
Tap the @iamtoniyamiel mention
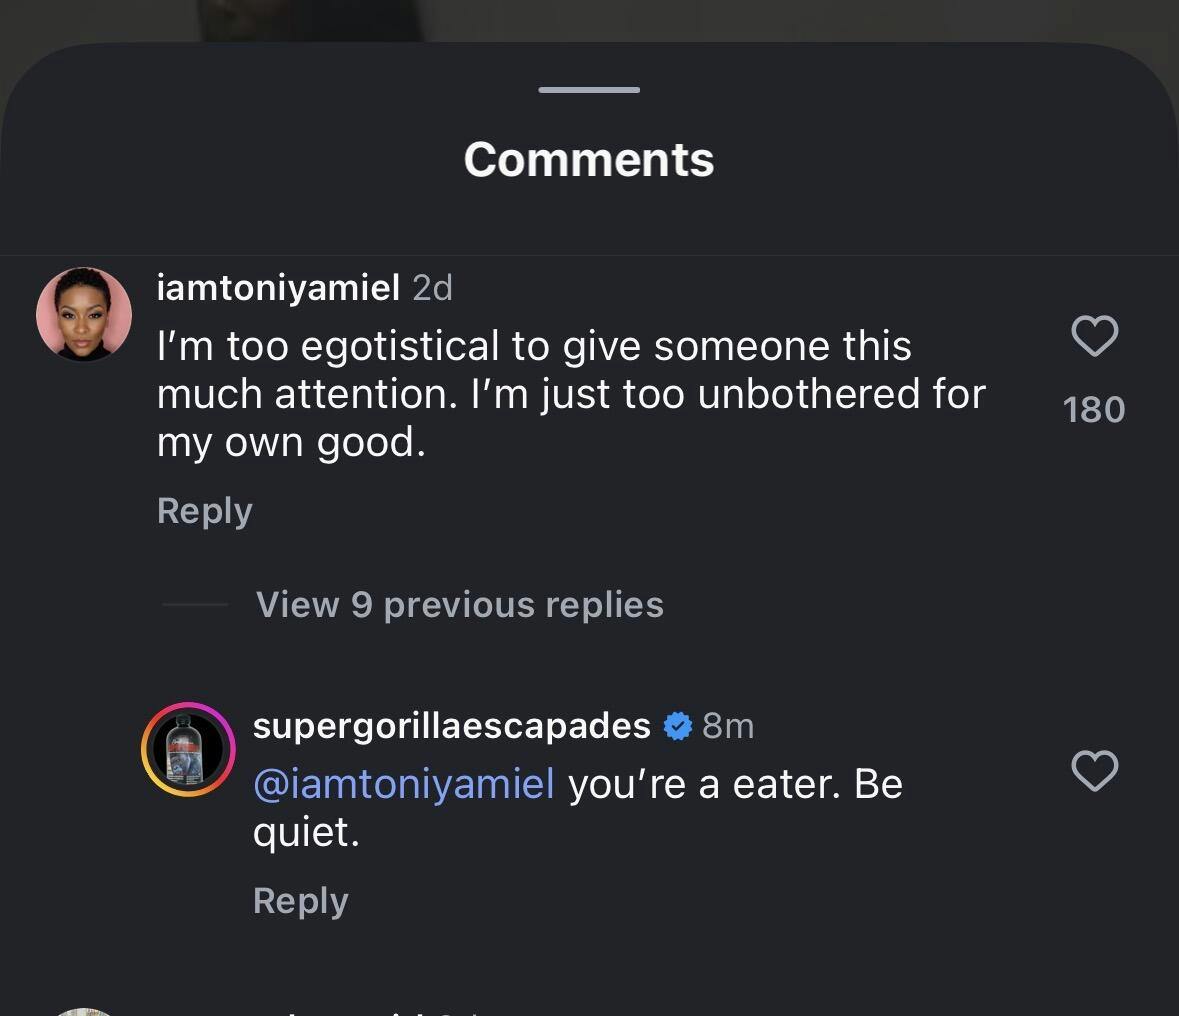coord(404,784)
